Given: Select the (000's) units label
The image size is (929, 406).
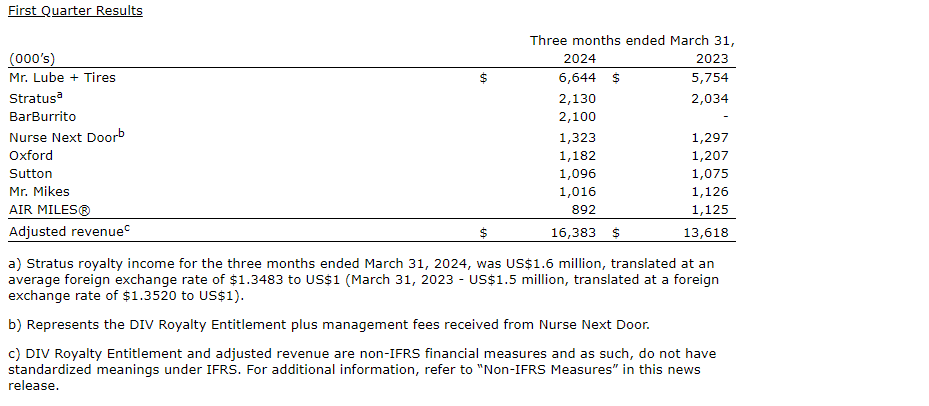Looking at the screenshot, I should [x=32, y=59].
